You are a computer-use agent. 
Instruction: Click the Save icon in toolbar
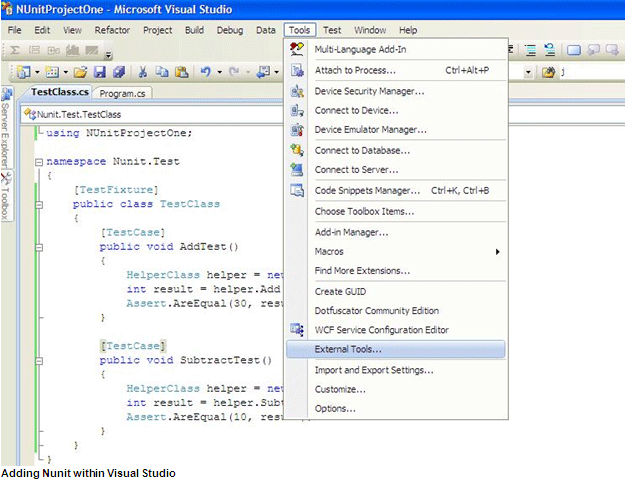pos(100,72)
